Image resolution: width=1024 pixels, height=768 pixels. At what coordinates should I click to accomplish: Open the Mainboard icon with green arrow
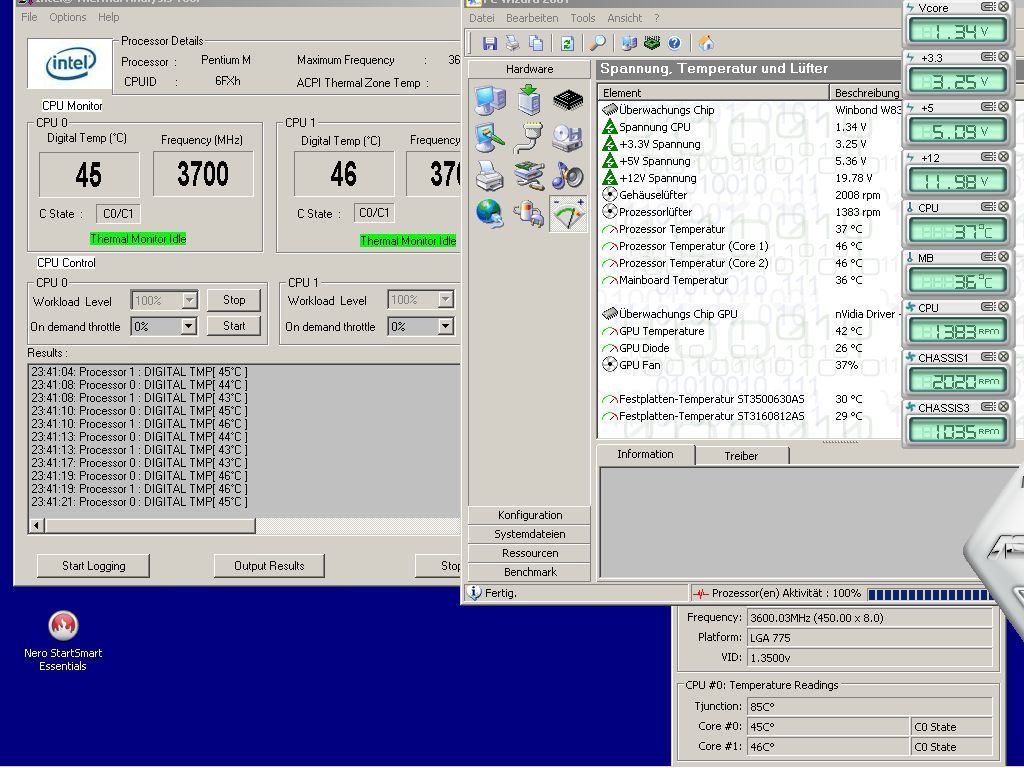pyautogui.click(x=529, y=100)
